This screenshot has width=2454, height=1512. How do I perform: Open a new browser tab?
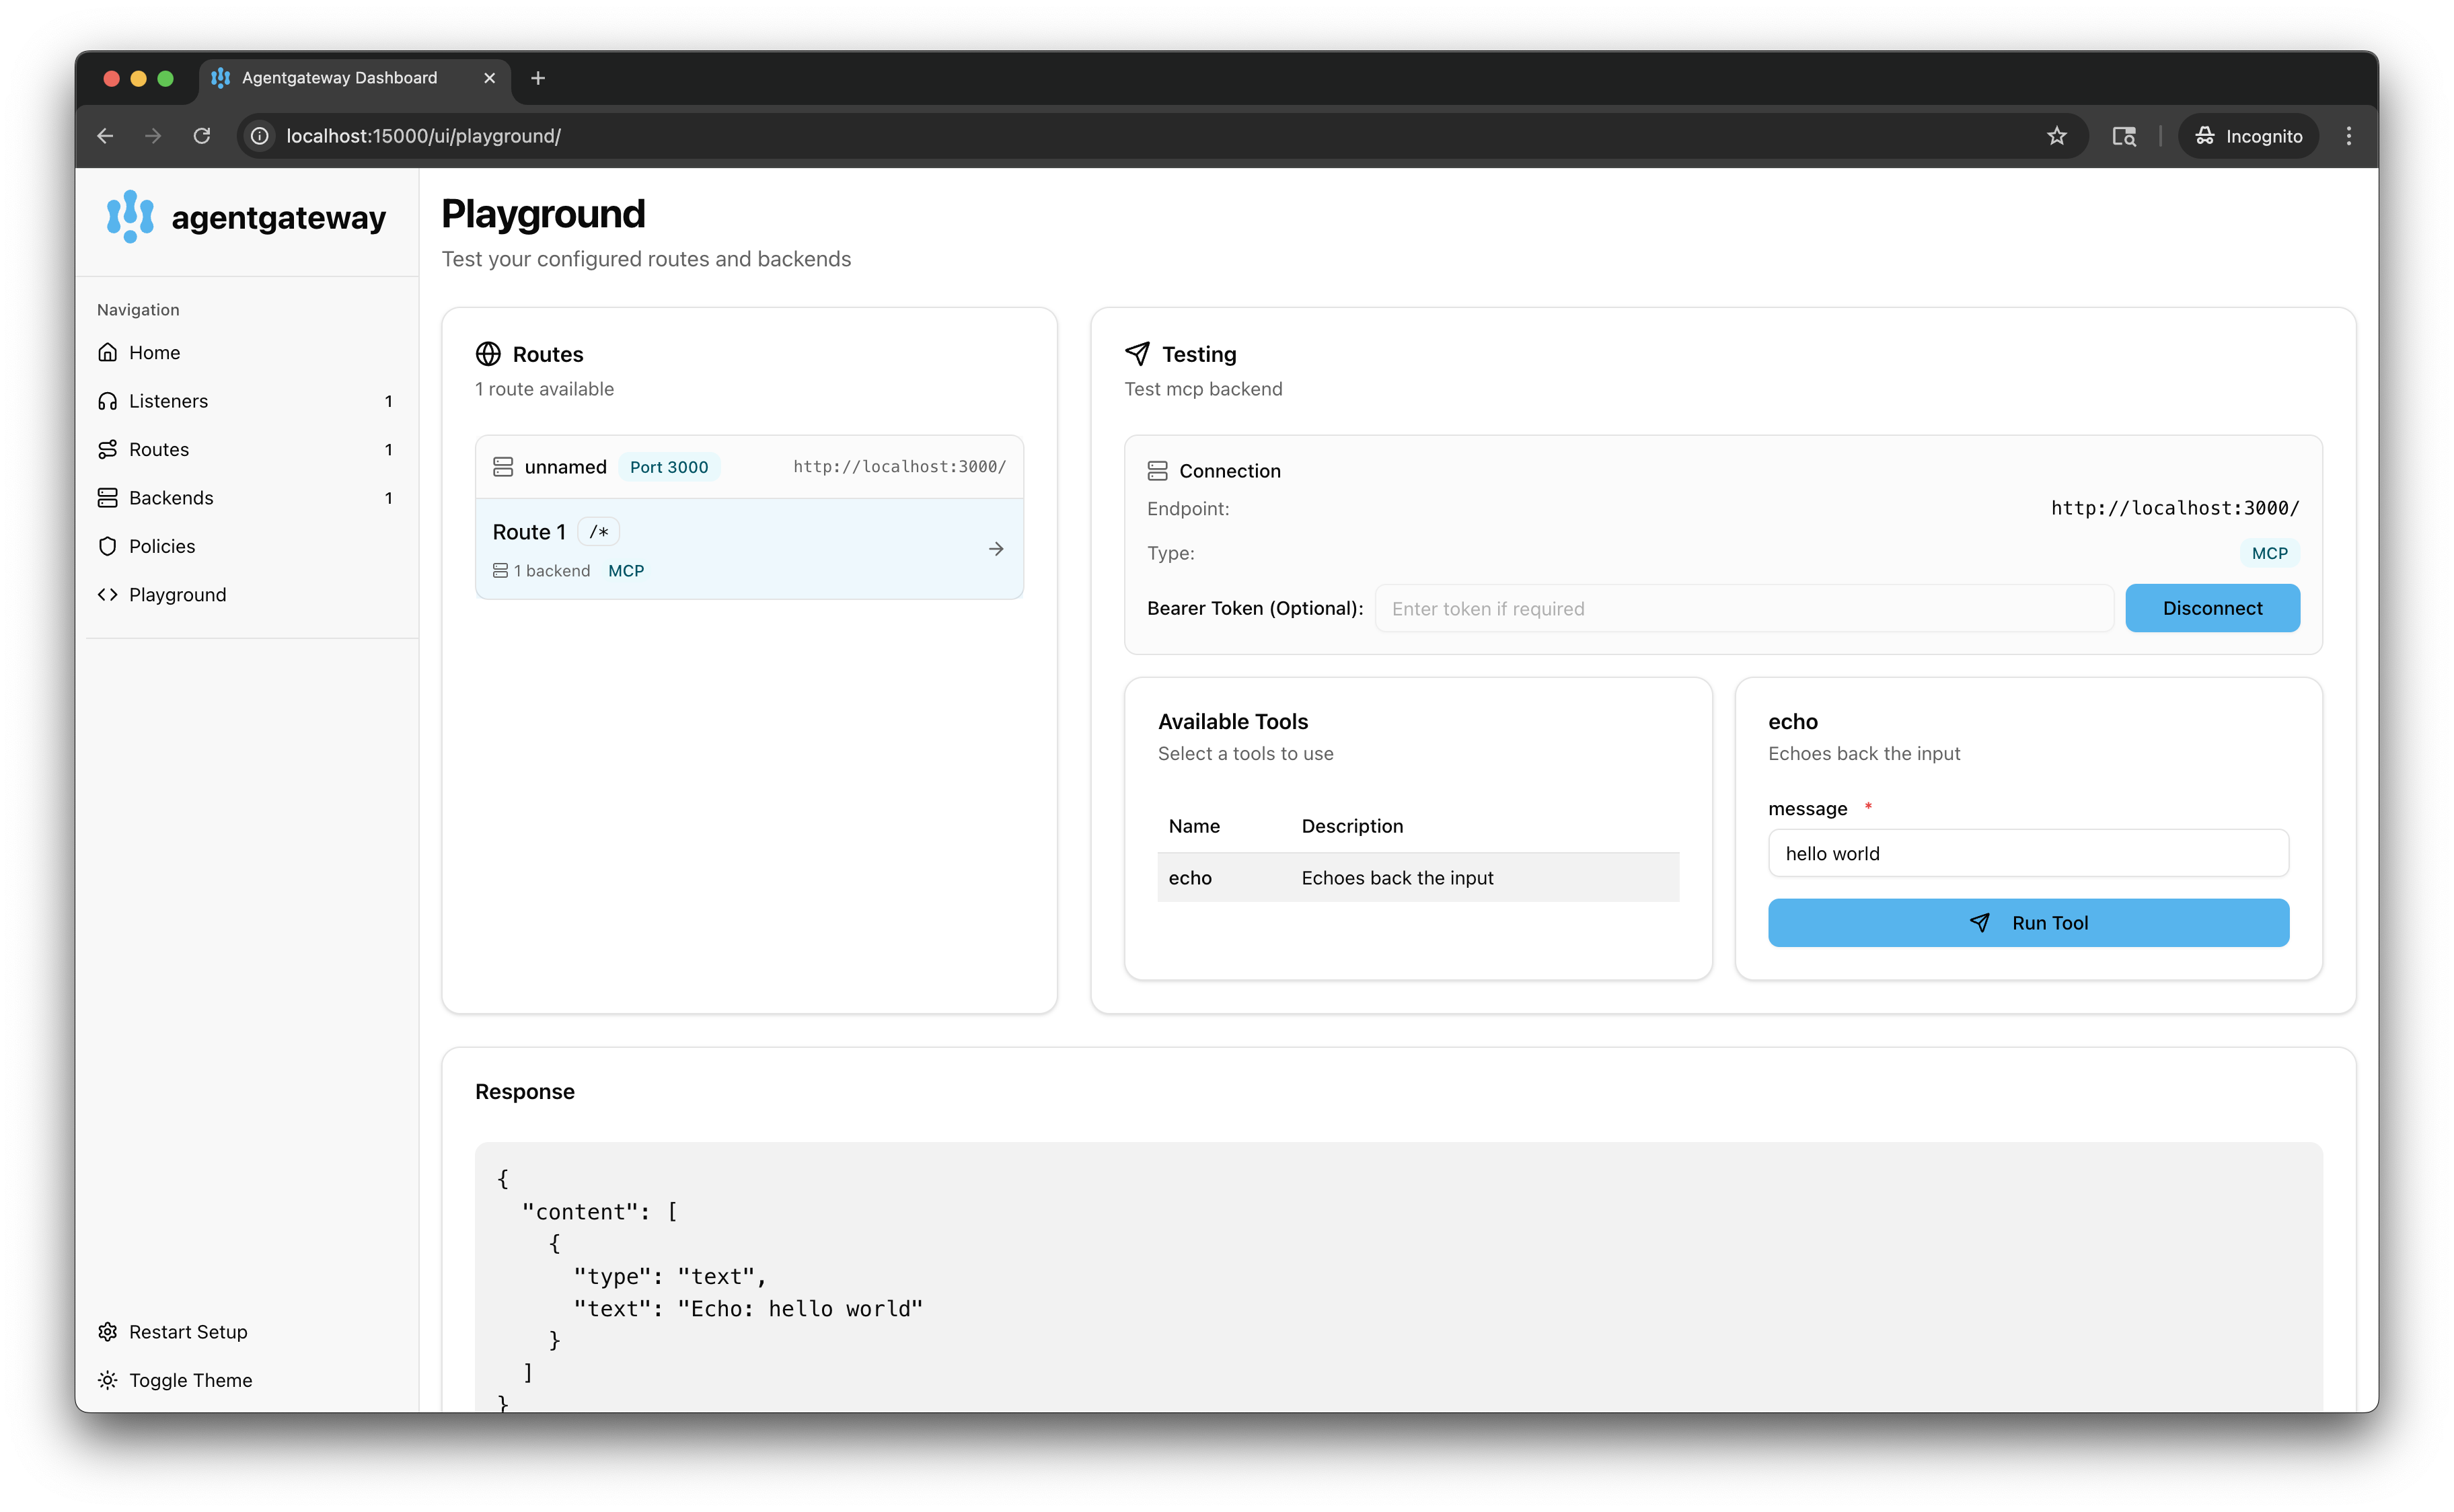click(x=538, y=78)
